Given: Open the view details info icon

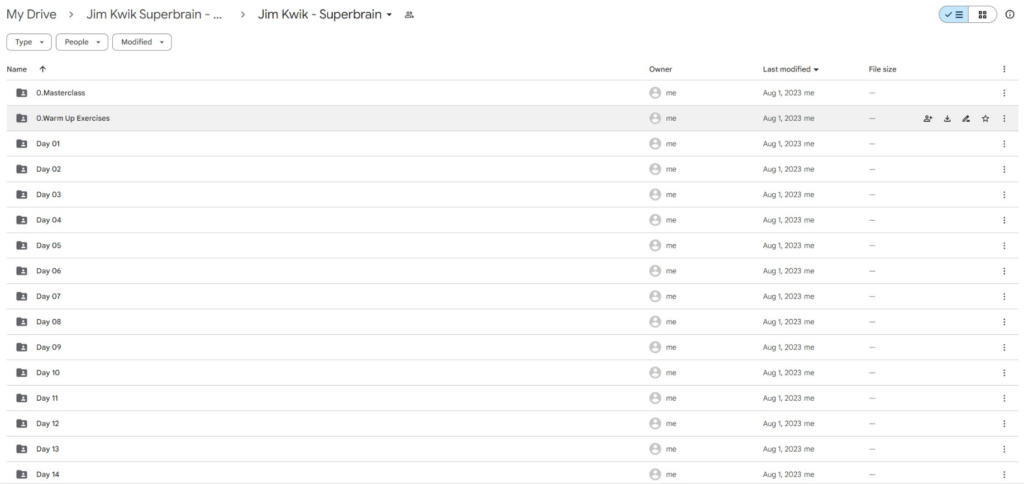Looking at the screenshot, I should tap(1010, 15).
